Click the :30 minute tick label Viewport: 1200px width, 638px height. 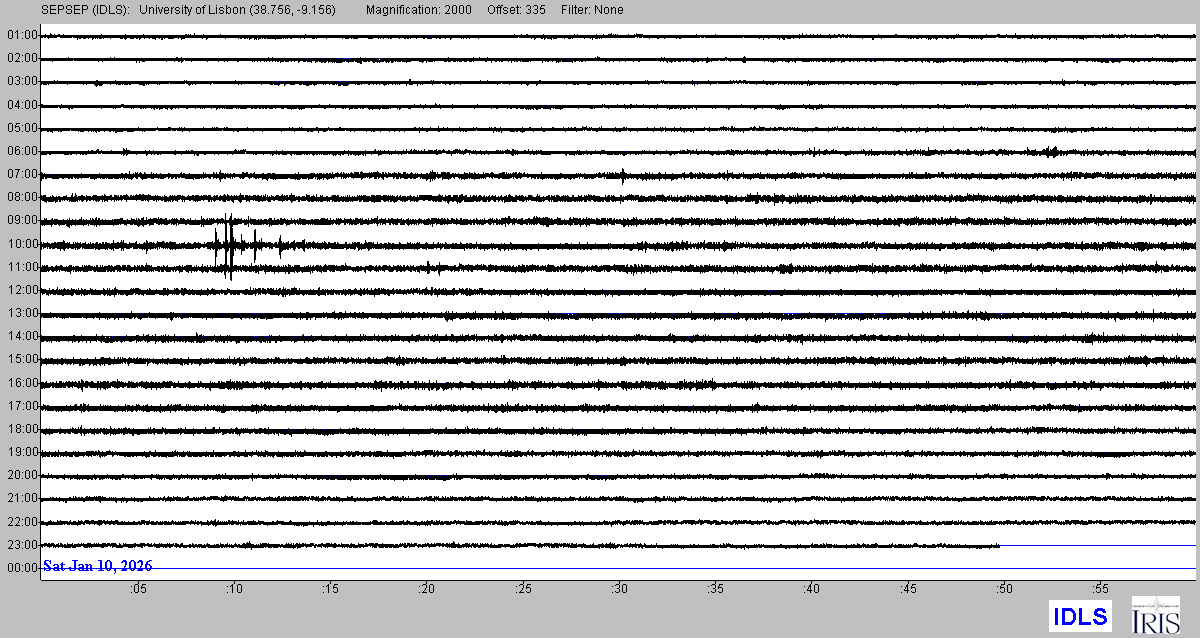click(x=619, y=589)
